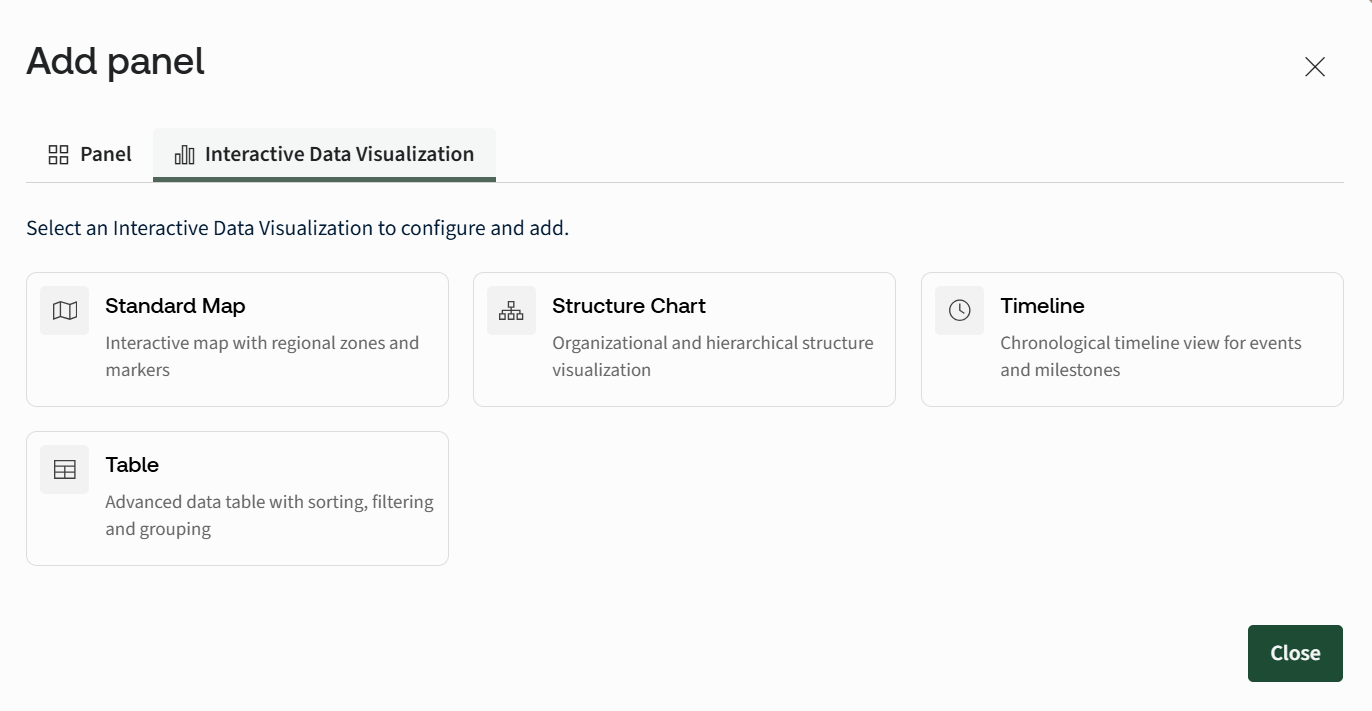
Task: Click the grid icon on Panel tab
Action: pyautogui.click(x=59, y=155)
